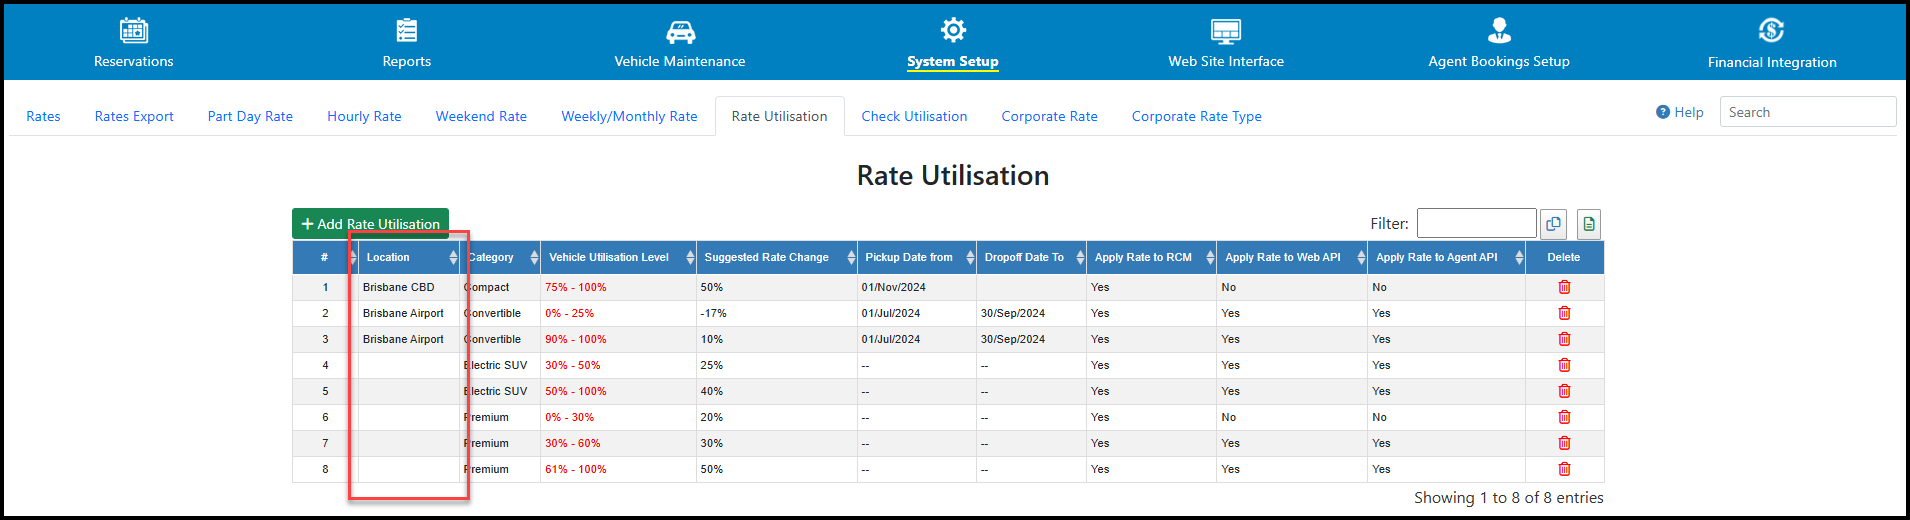Open the Weekly/Monthly Rate tab
This screenshot has height=520, width=1910.
629,116
